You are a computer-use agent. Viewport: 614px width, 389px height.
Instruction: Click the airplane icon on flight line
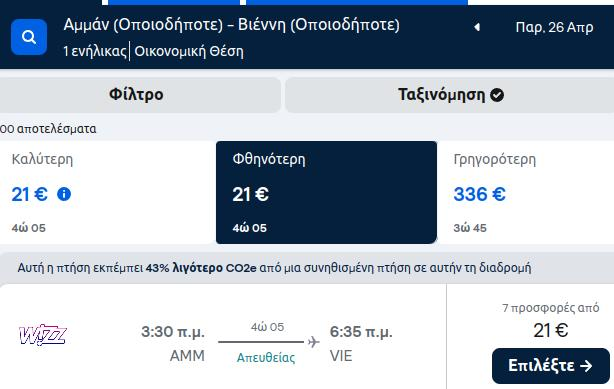tap(313, 342)
